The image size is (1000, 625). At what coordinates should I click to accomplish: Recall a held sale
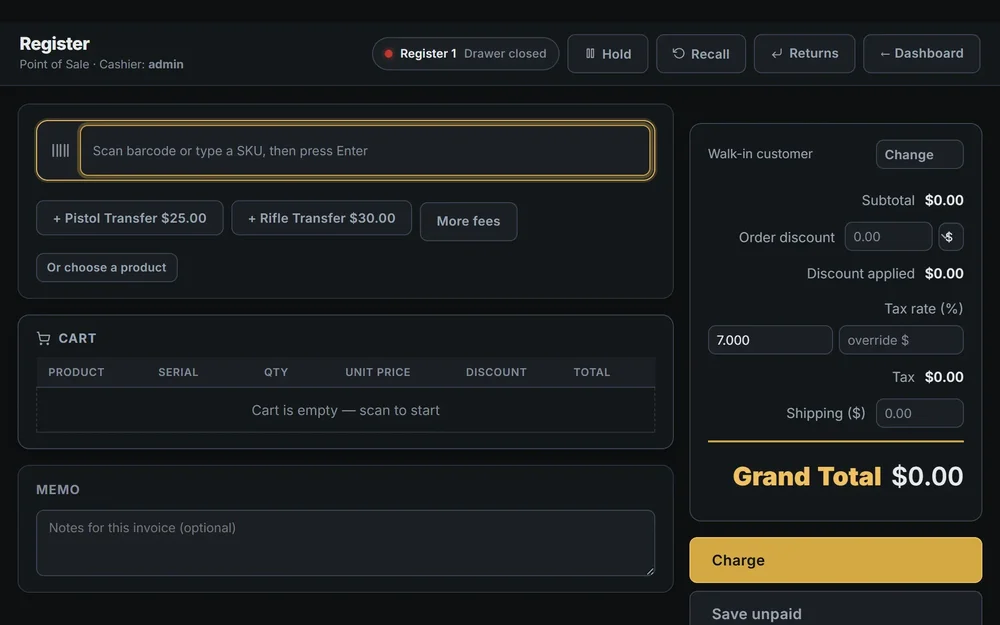(x=701, y=54)
